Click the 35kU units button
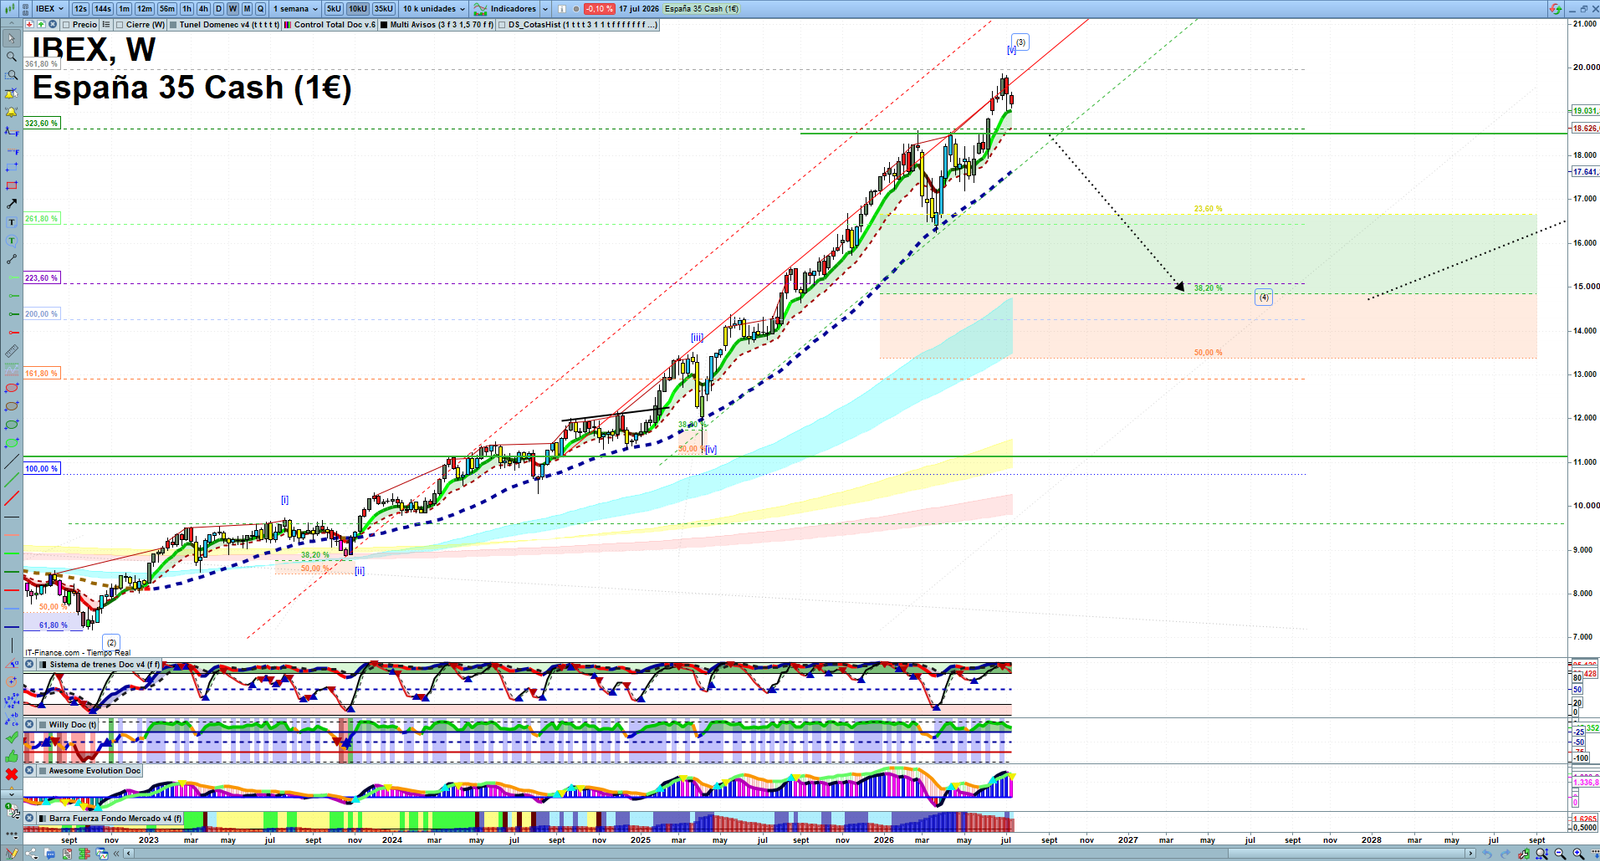Image resolution: width=1600 pixels, height=861 pixels. pos(384,9)
